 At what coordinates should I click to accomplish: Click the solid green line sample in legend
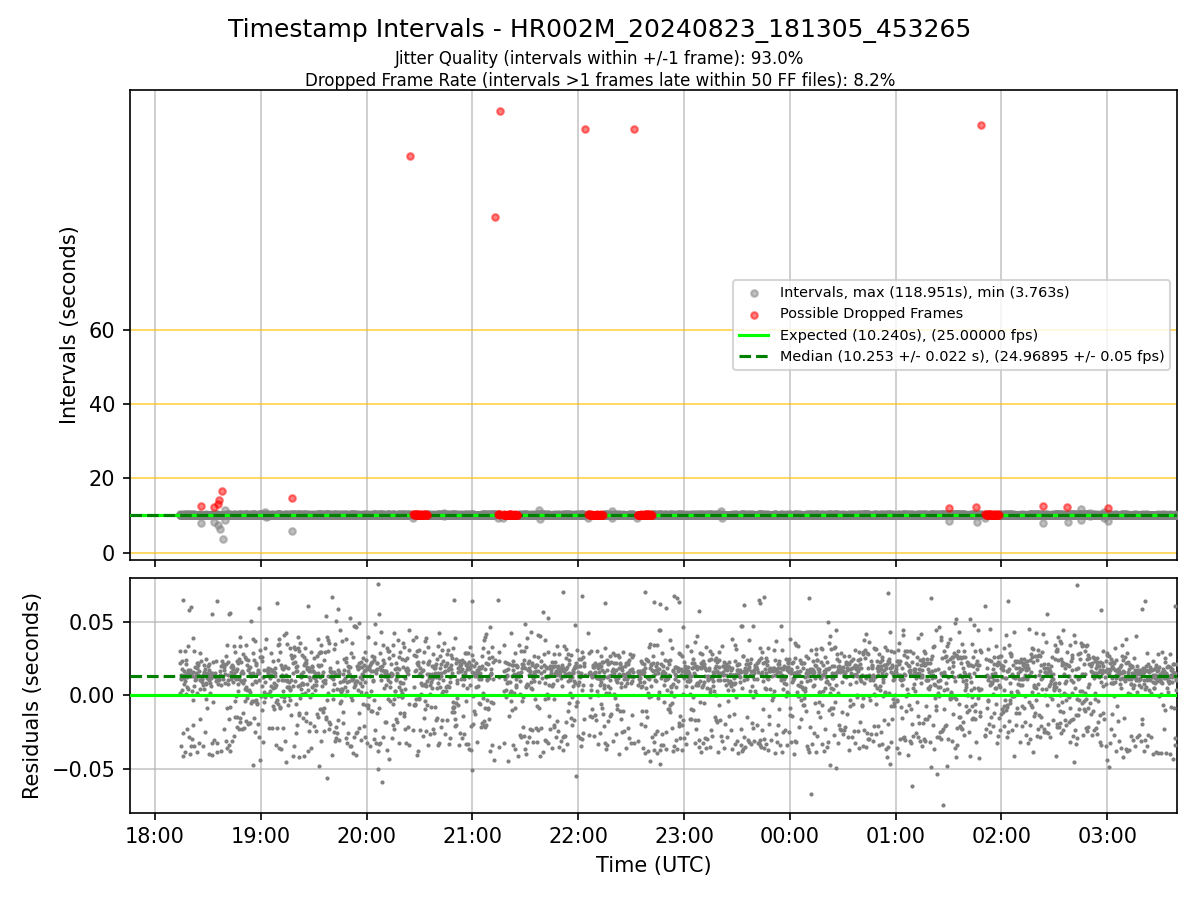755,335
